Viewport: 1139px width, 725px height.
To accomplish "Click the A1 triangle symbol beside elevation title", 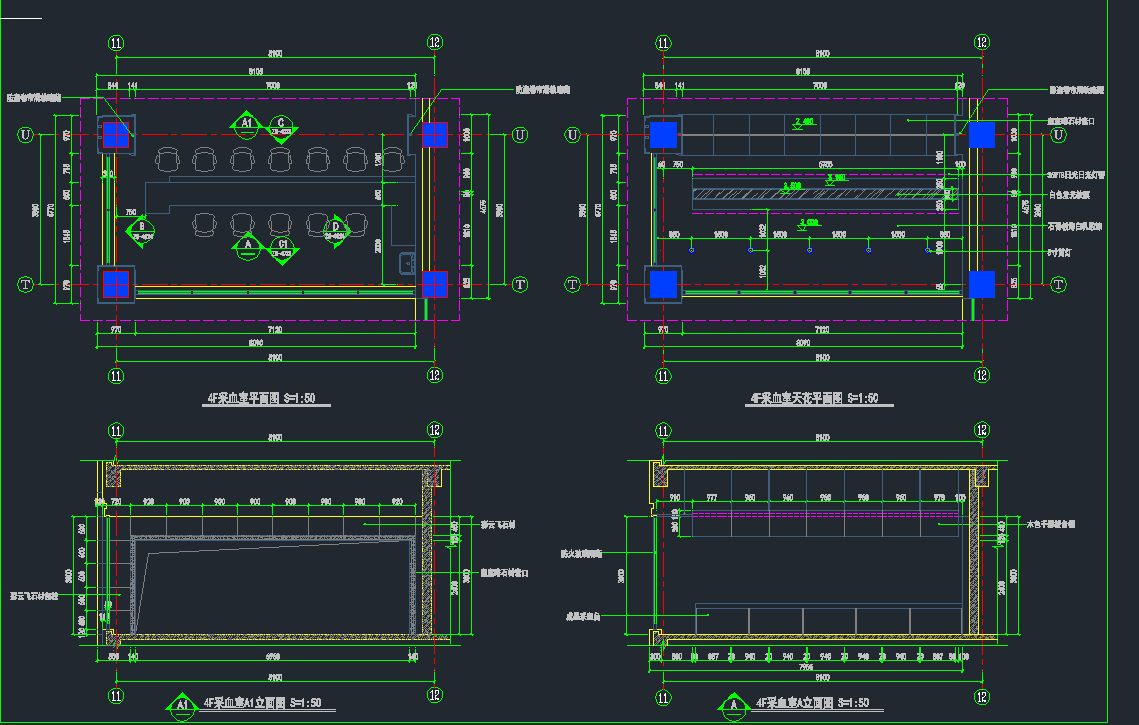I will pos(183,704).
